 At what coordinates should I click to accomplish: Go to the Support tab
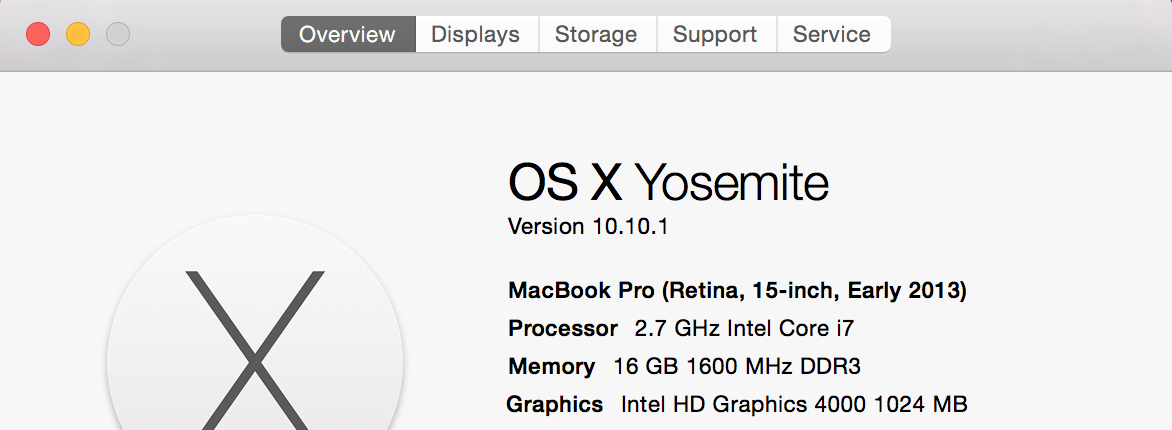(x=714, y=34)
